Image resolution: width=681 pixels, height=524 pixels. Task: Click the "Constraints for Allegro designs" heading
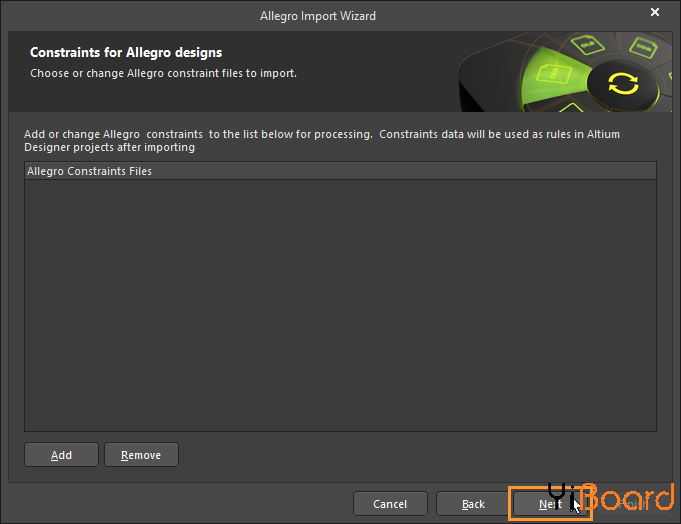point(126,53)
